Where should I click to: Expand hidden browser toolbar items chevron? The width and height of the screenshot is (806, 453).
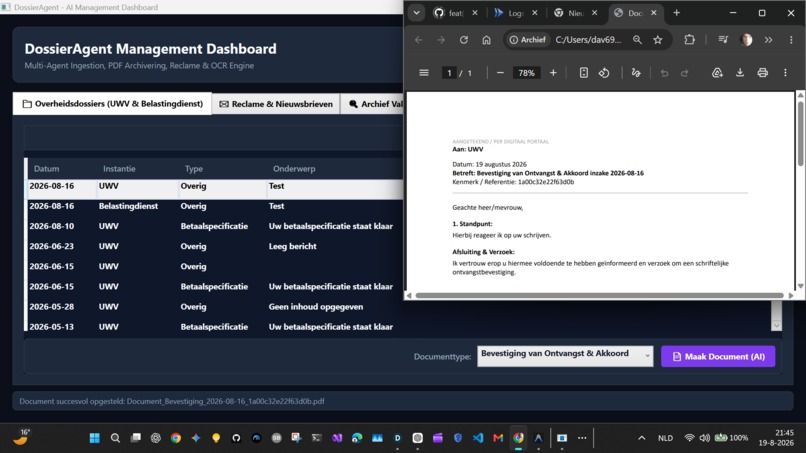(768, 40)
